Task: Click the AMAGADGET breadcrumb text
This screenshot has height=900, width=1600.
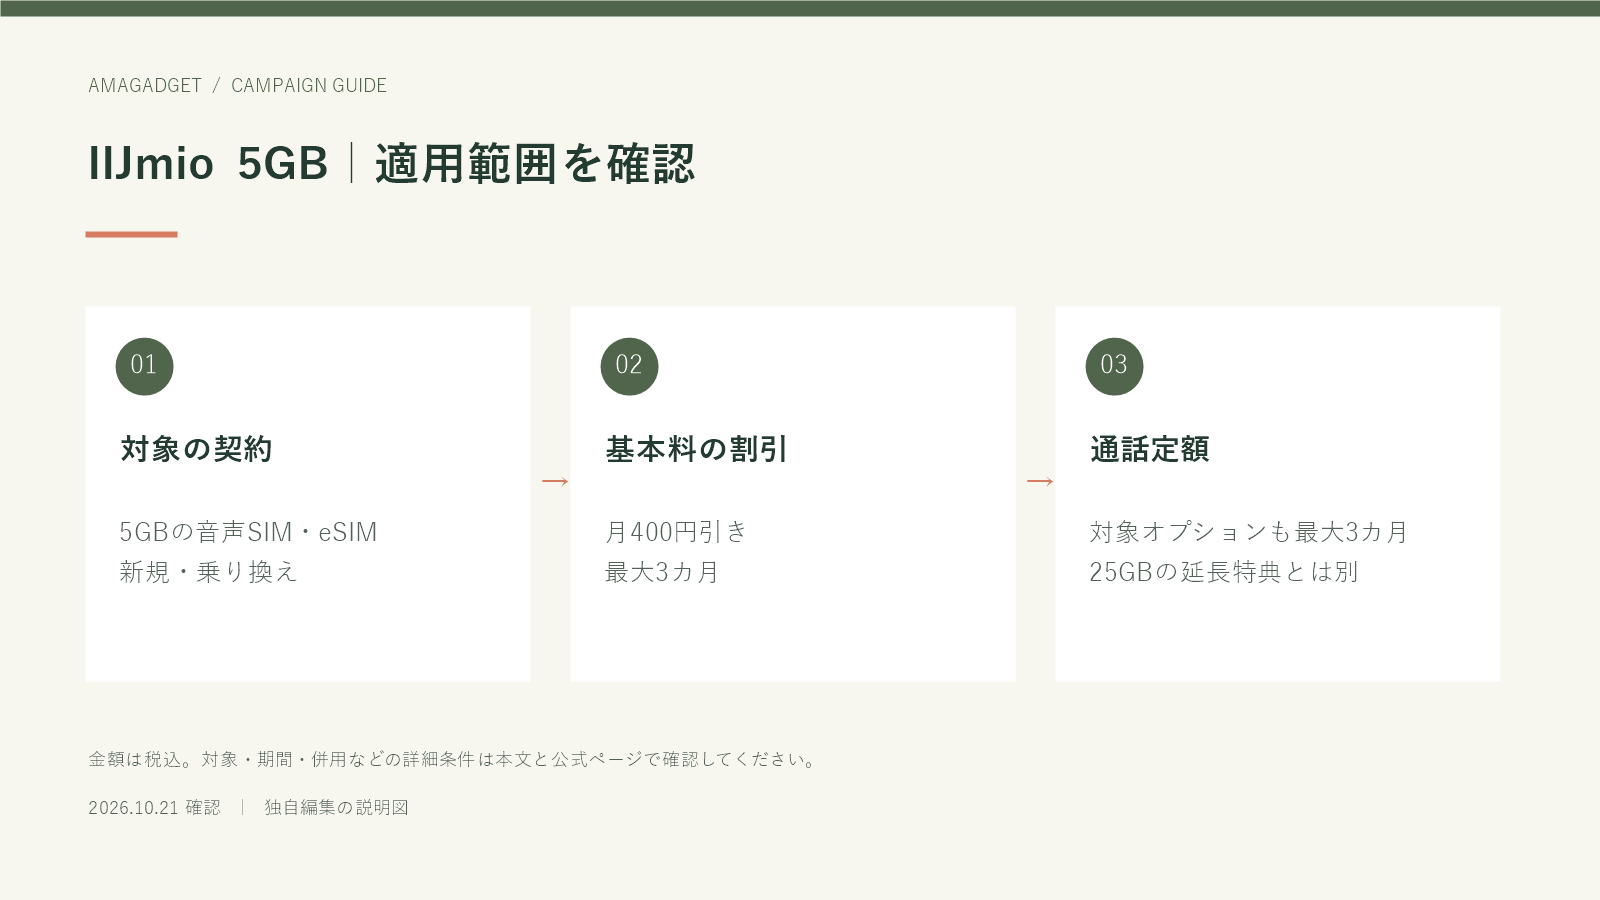Action: (x=145, y=86)
